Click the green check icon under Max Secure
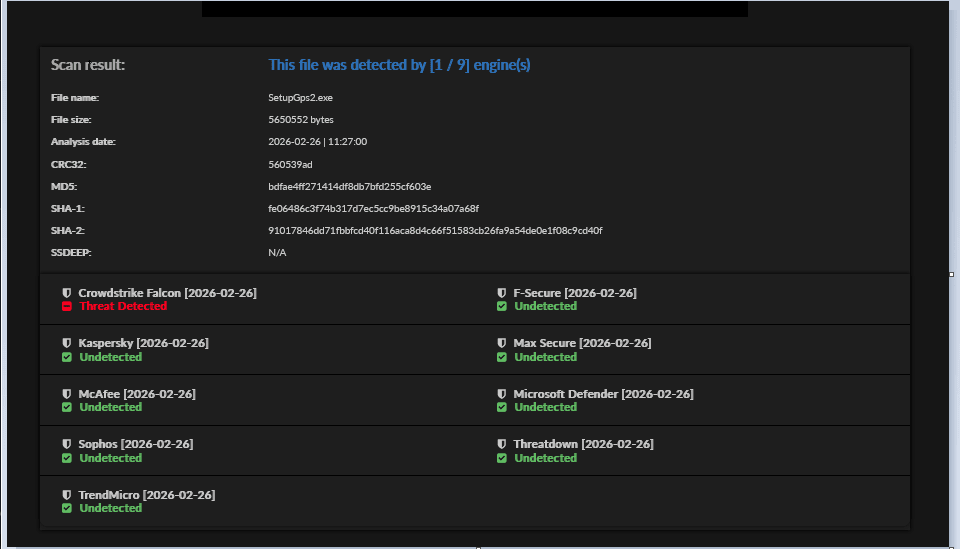 501,357
